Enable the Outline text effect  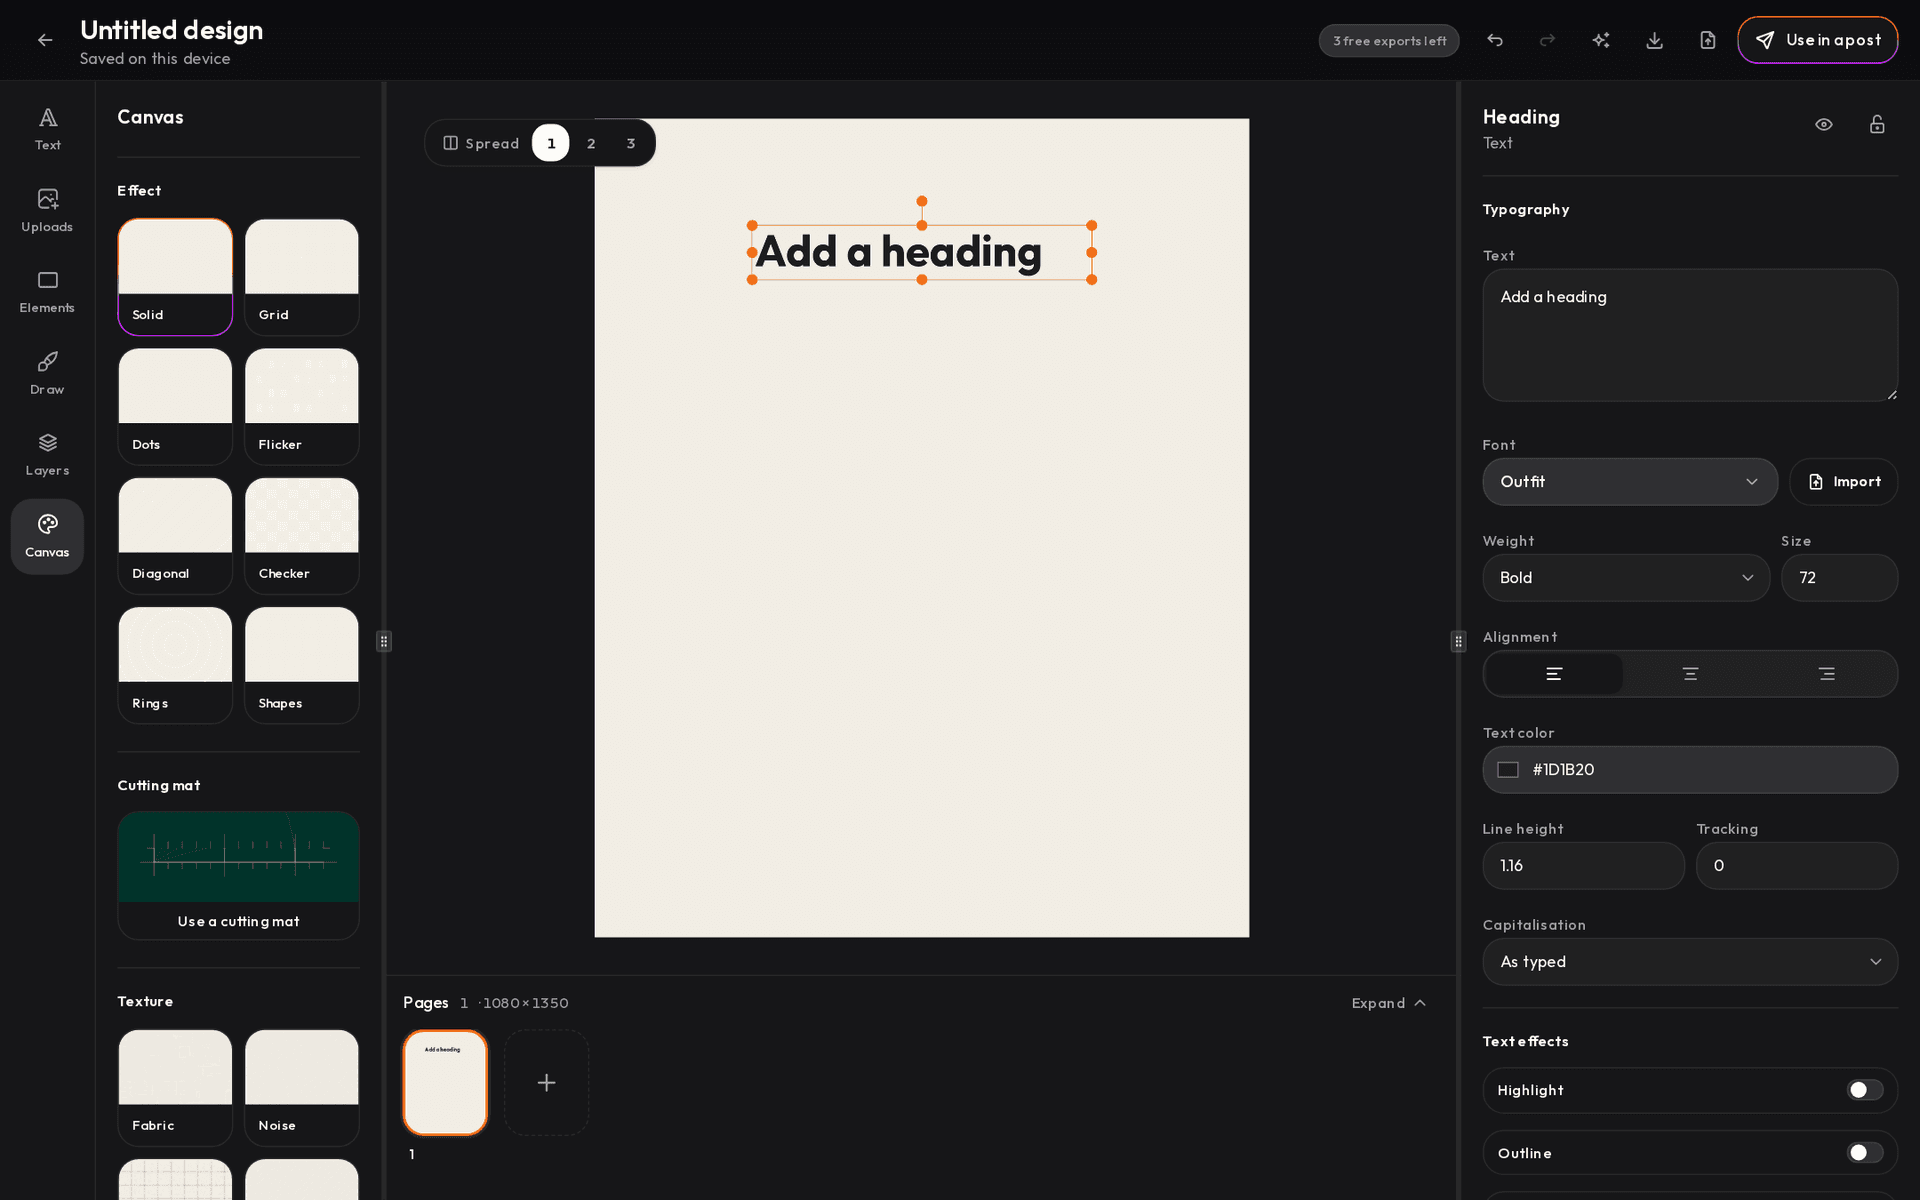point(1864,1153)
